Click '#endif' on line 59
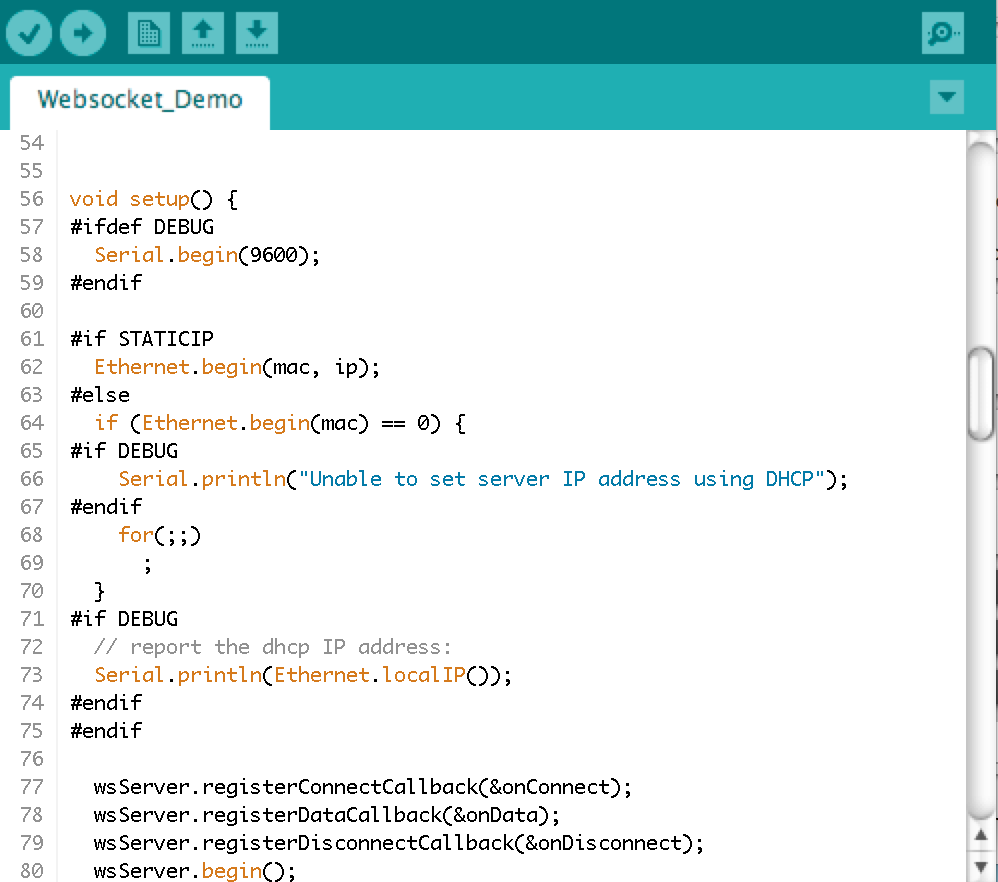This screenshot has width=998, height=882. (106, 283)
